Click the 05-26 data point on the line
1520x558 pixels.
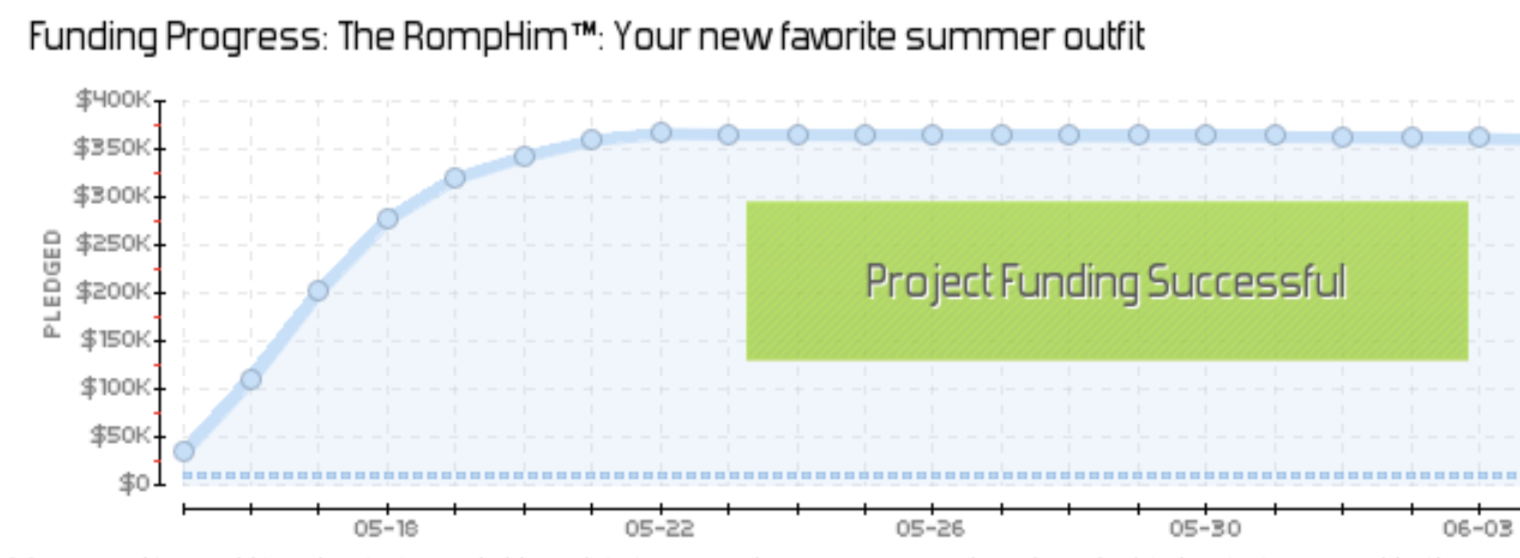[932, 134]
